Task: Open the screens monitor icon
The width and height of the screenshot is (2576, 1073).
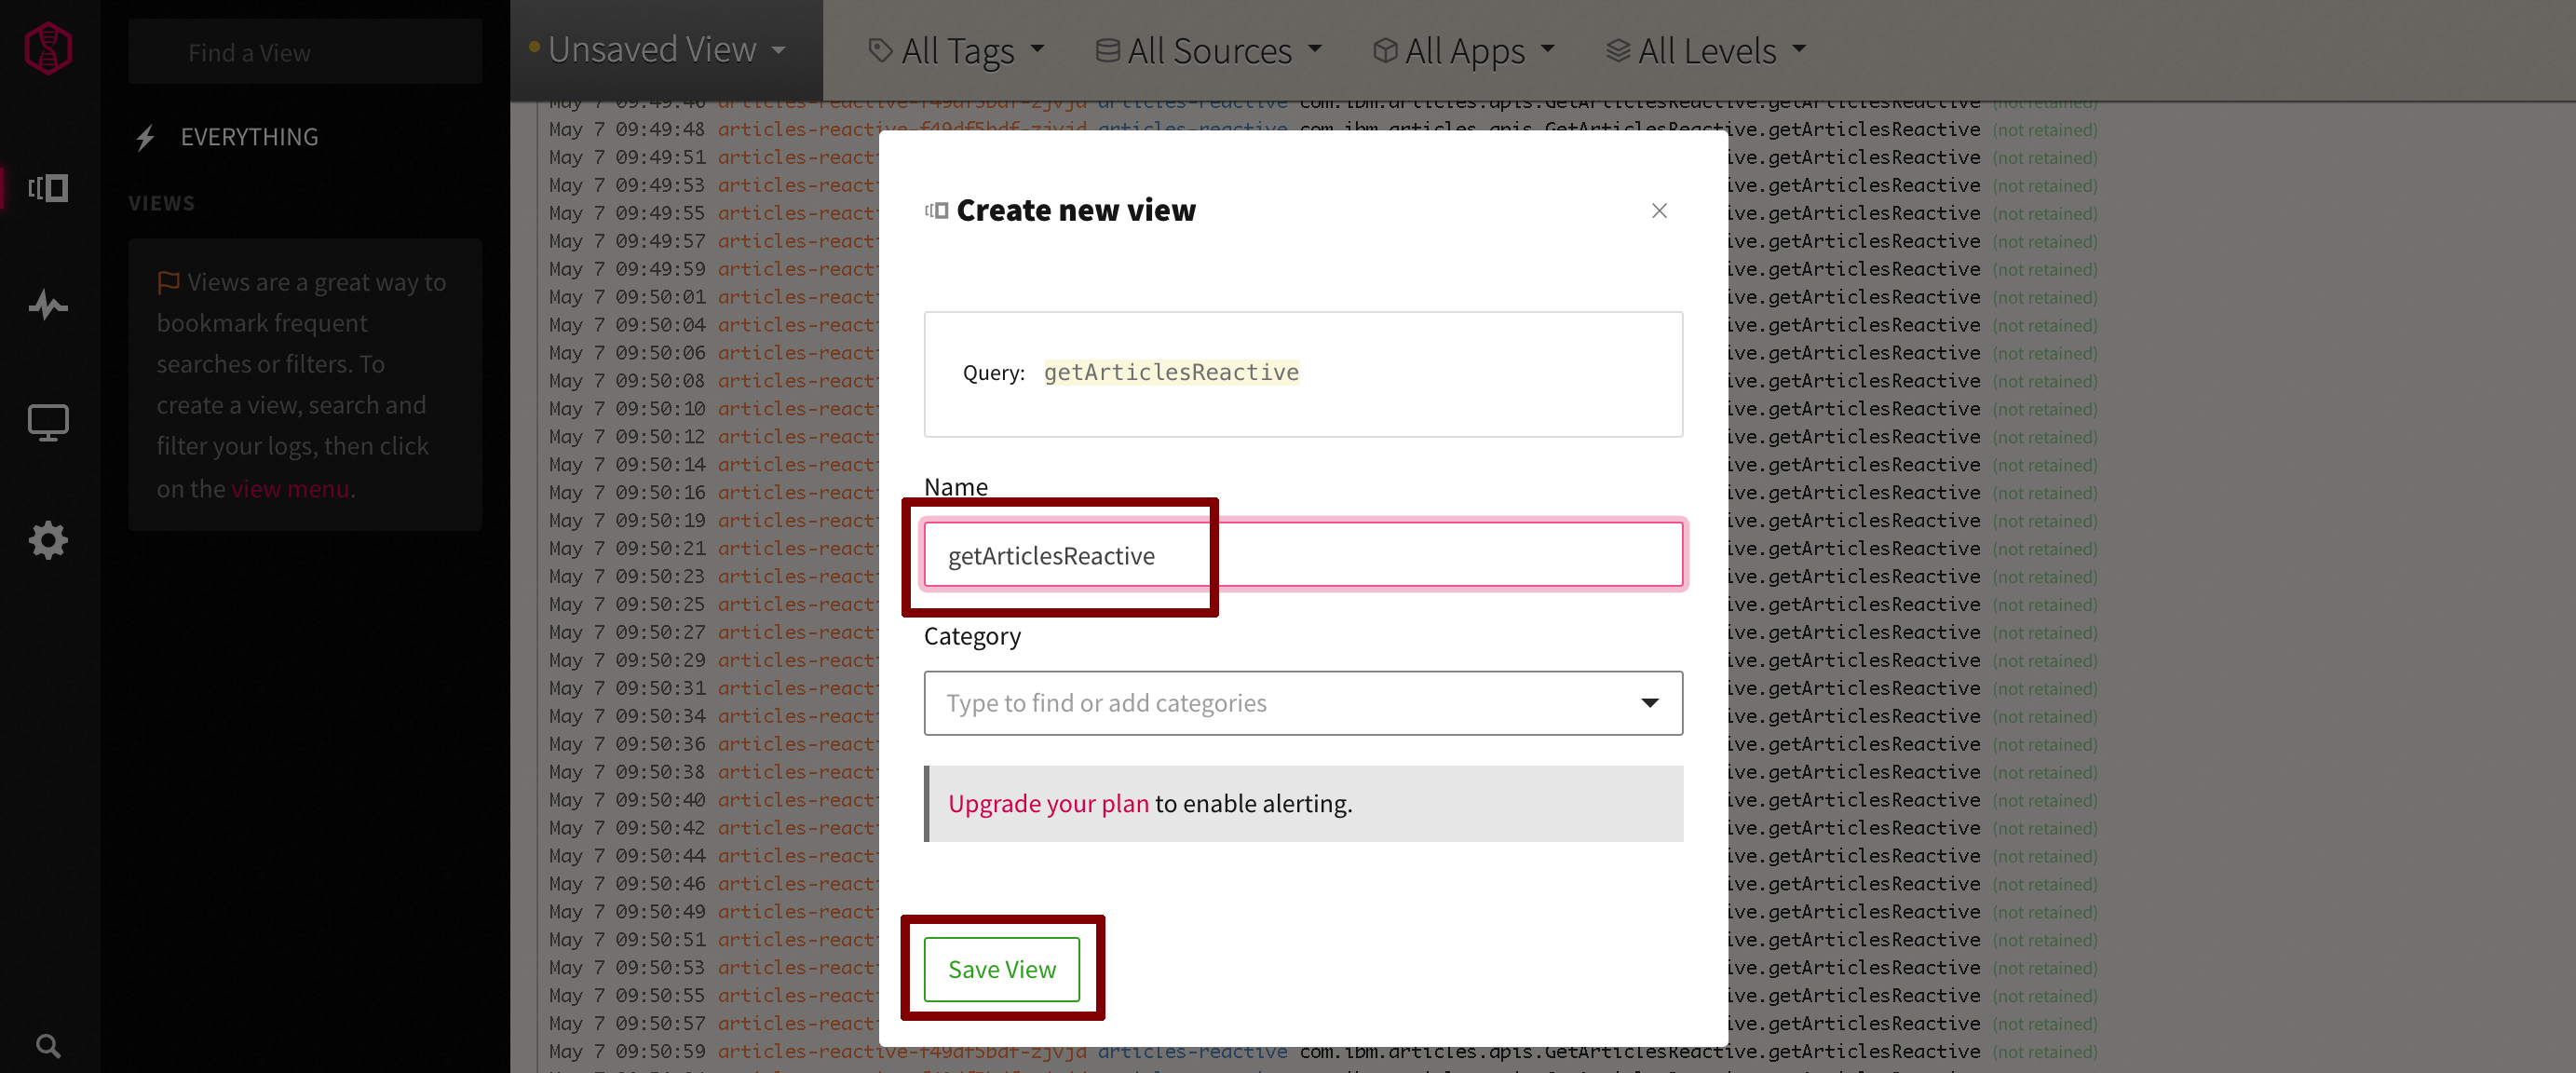Action: (x=48, y=423)
